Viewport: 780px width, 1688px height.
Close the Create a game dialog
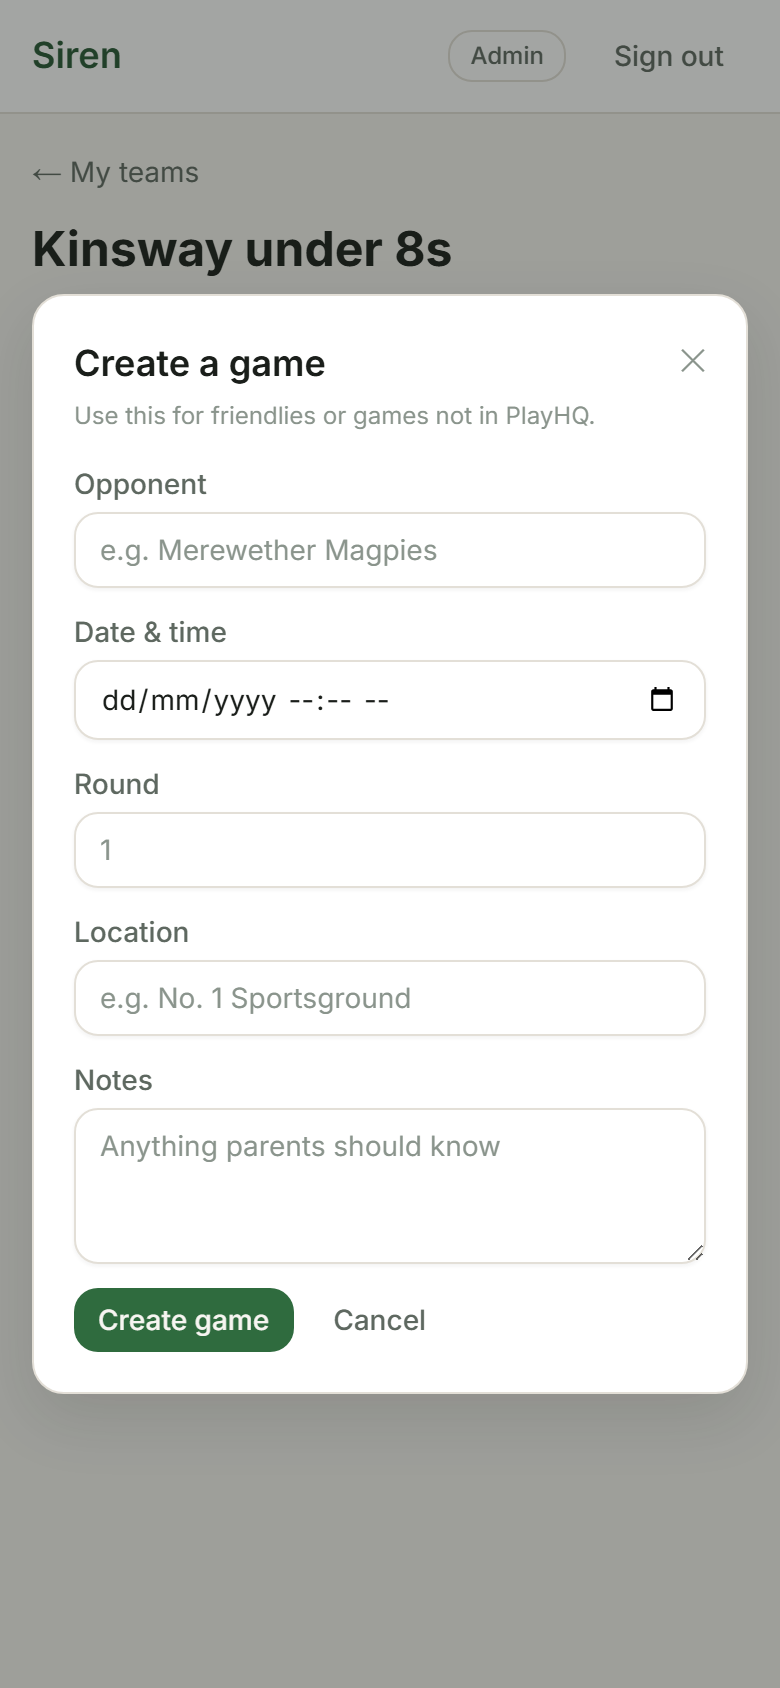(x=693, y=361)
